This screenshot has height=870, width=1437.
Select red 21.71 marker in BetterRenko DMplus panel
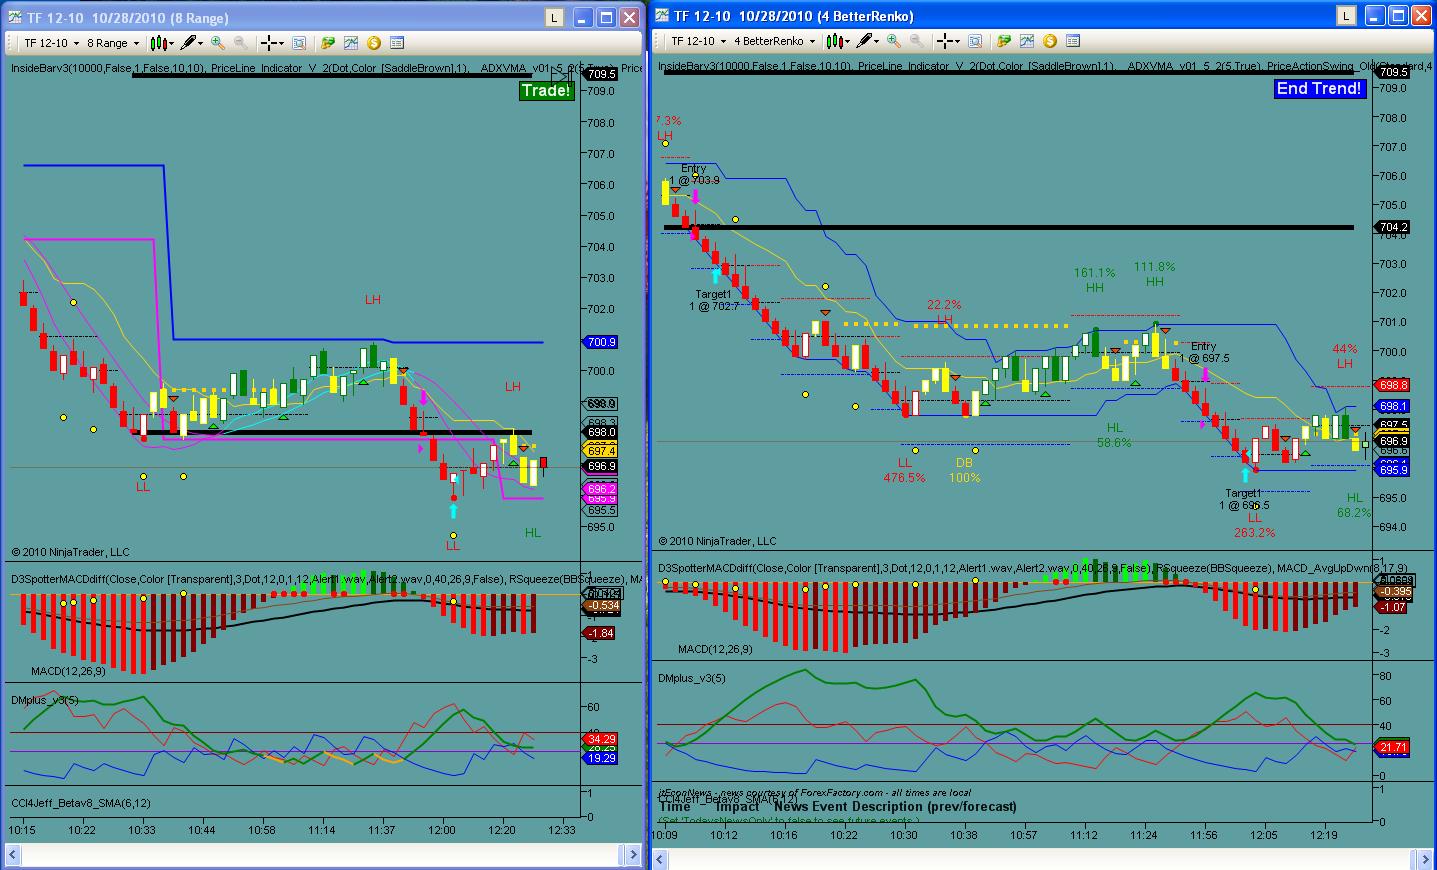1393,747
